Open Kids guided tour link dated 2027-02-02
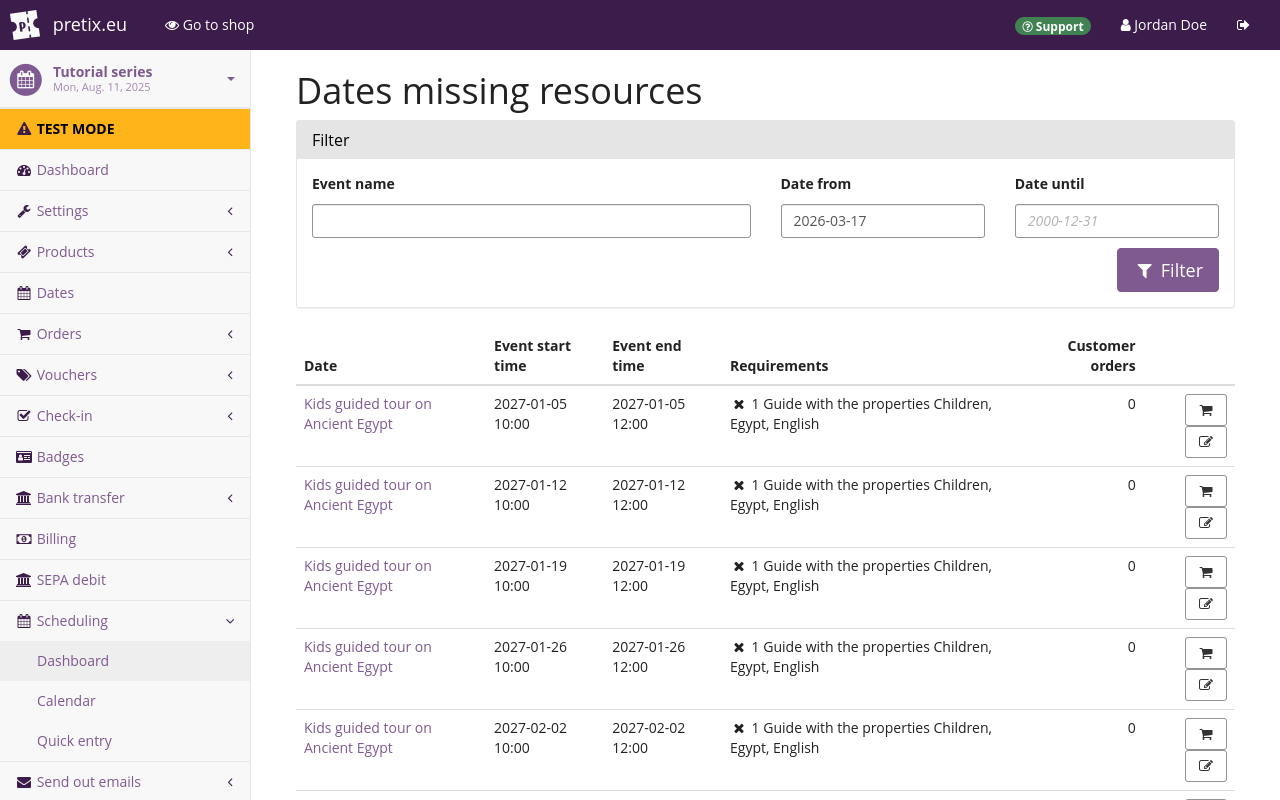 coord(368,738)
